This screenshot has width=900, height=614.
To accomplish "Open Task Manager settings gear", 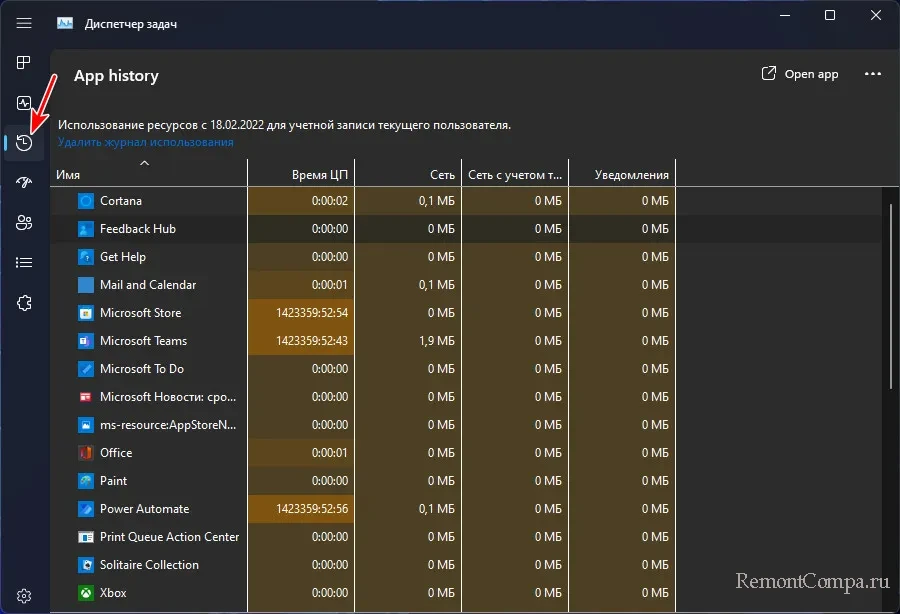I will pyautogui.click(x=24, y=596).
